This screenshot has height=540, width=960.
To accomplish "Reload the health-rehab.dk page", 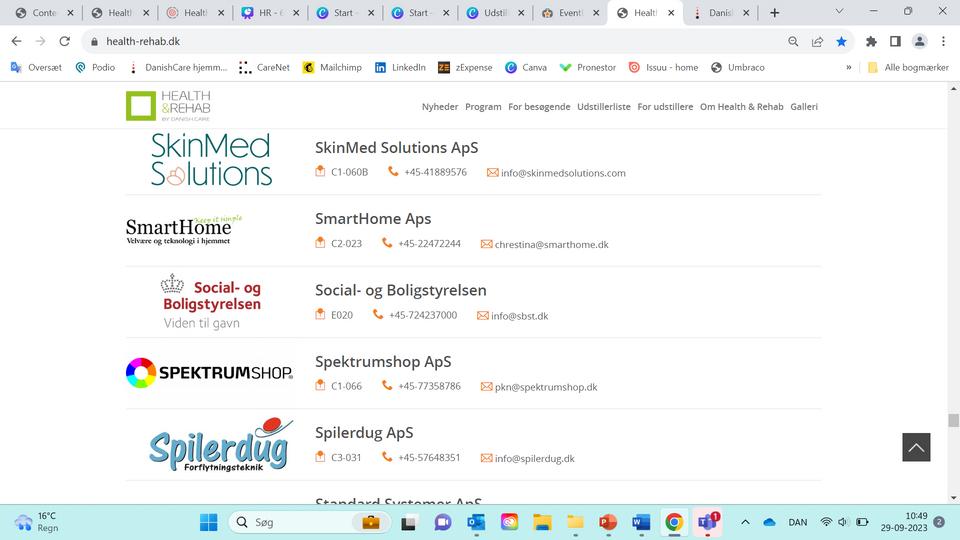I will pyautogui.click(x=64, y=41).
